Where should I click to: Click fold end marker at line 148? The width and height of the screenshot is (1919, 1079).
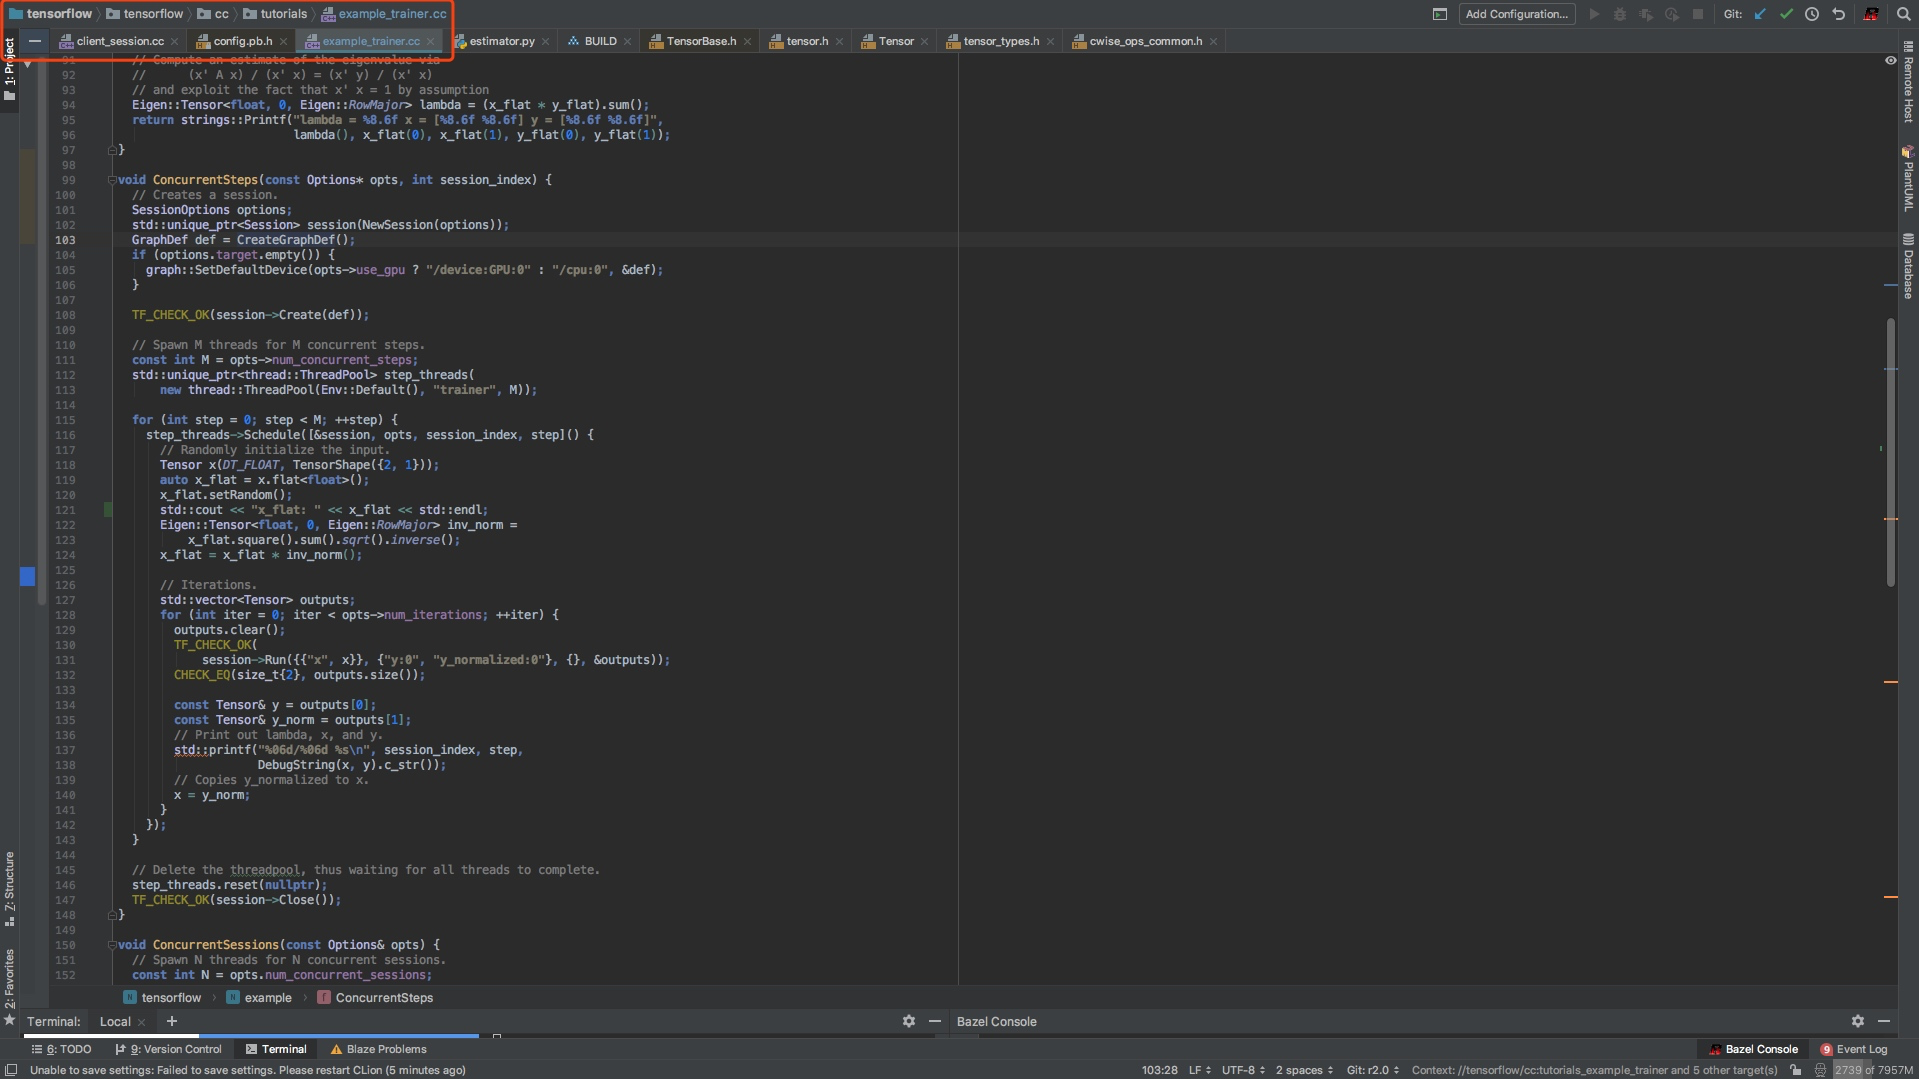click(112, 915)
